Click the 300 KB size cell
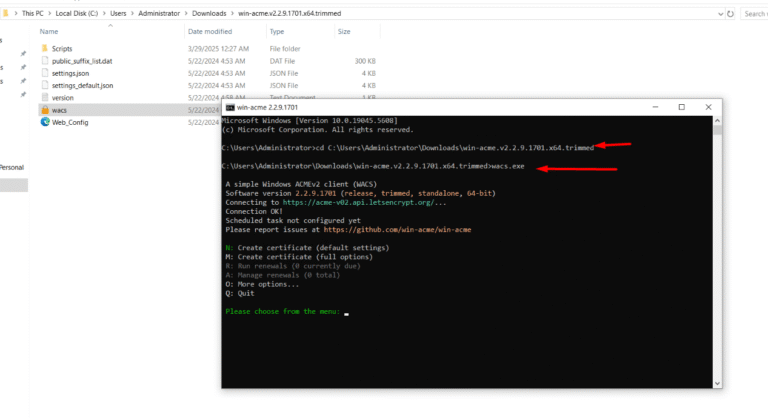 [x=365, y=61]
